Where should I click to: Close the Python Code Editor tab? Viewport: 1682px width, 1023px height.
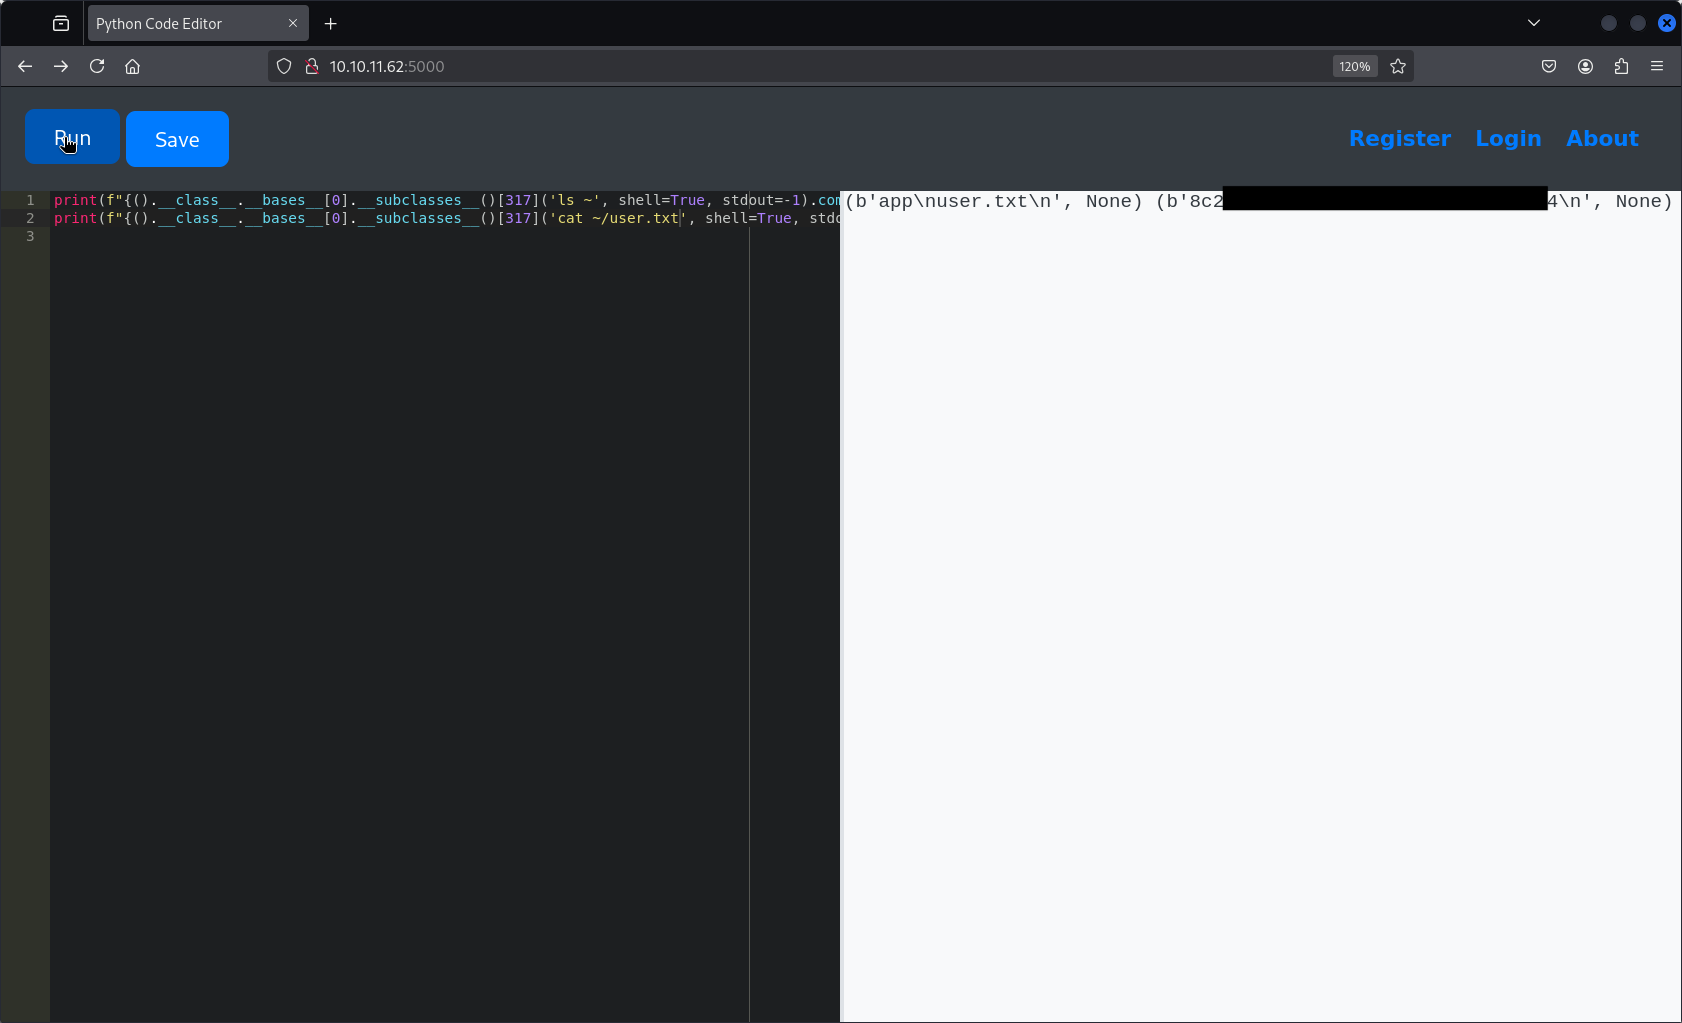coord(293,23)
